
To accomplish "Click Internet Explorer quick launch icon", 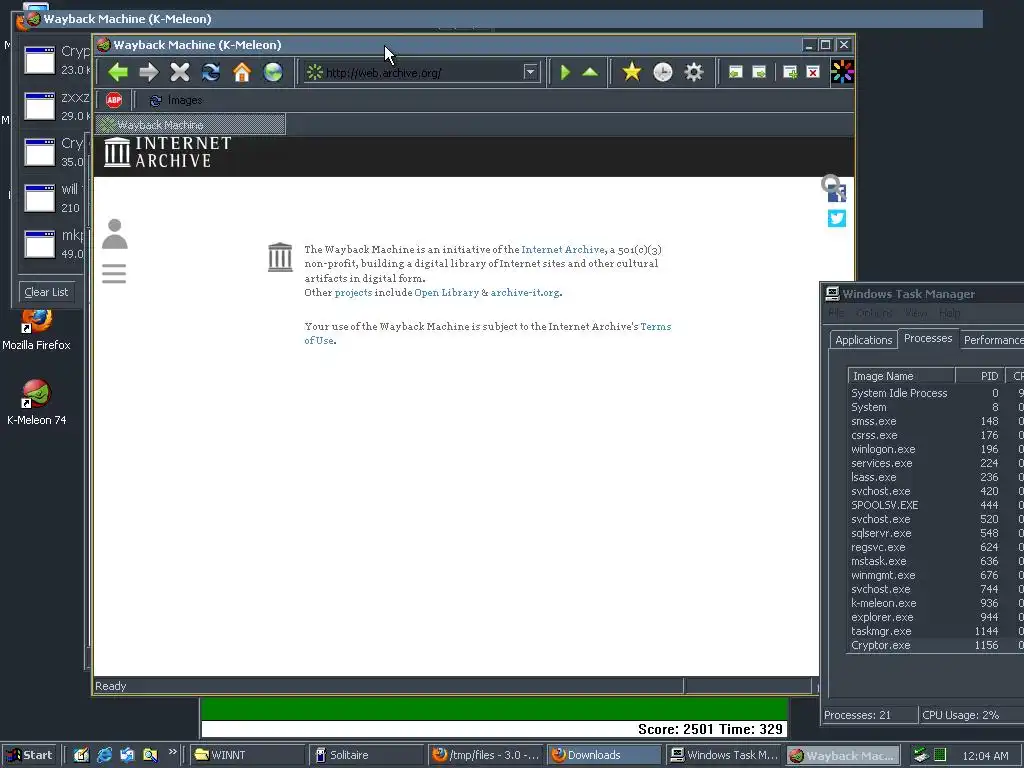I will pyautogui.click(x=104, y=755).
